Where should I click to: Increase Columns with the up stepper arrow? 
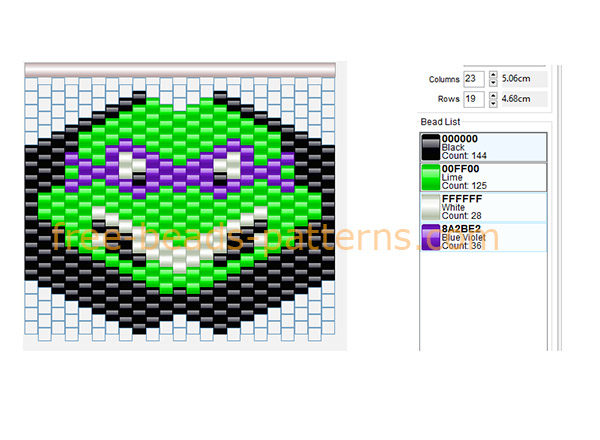tap(494, 75)
